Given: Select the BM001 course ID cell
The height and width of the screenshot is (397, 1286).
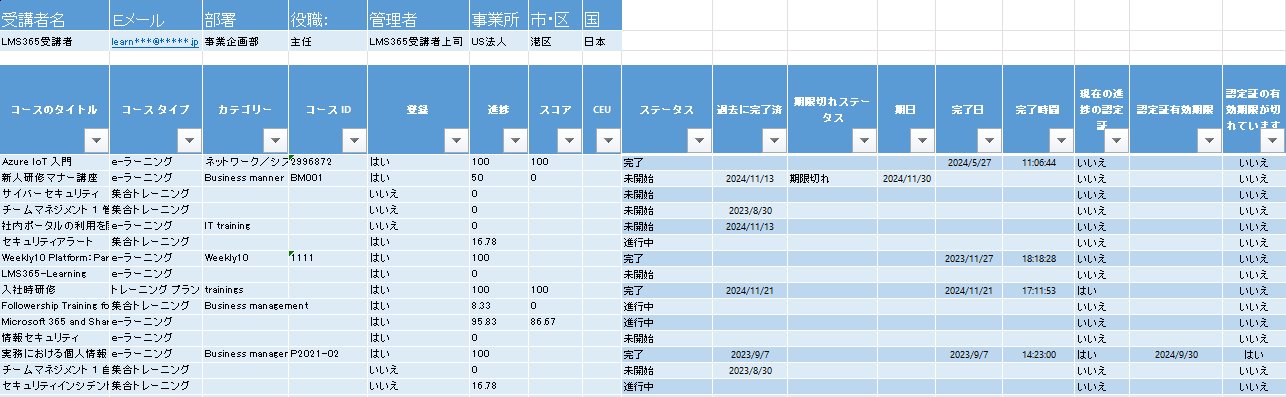Looking at the screenshot, I should click(x=328, y=177).
